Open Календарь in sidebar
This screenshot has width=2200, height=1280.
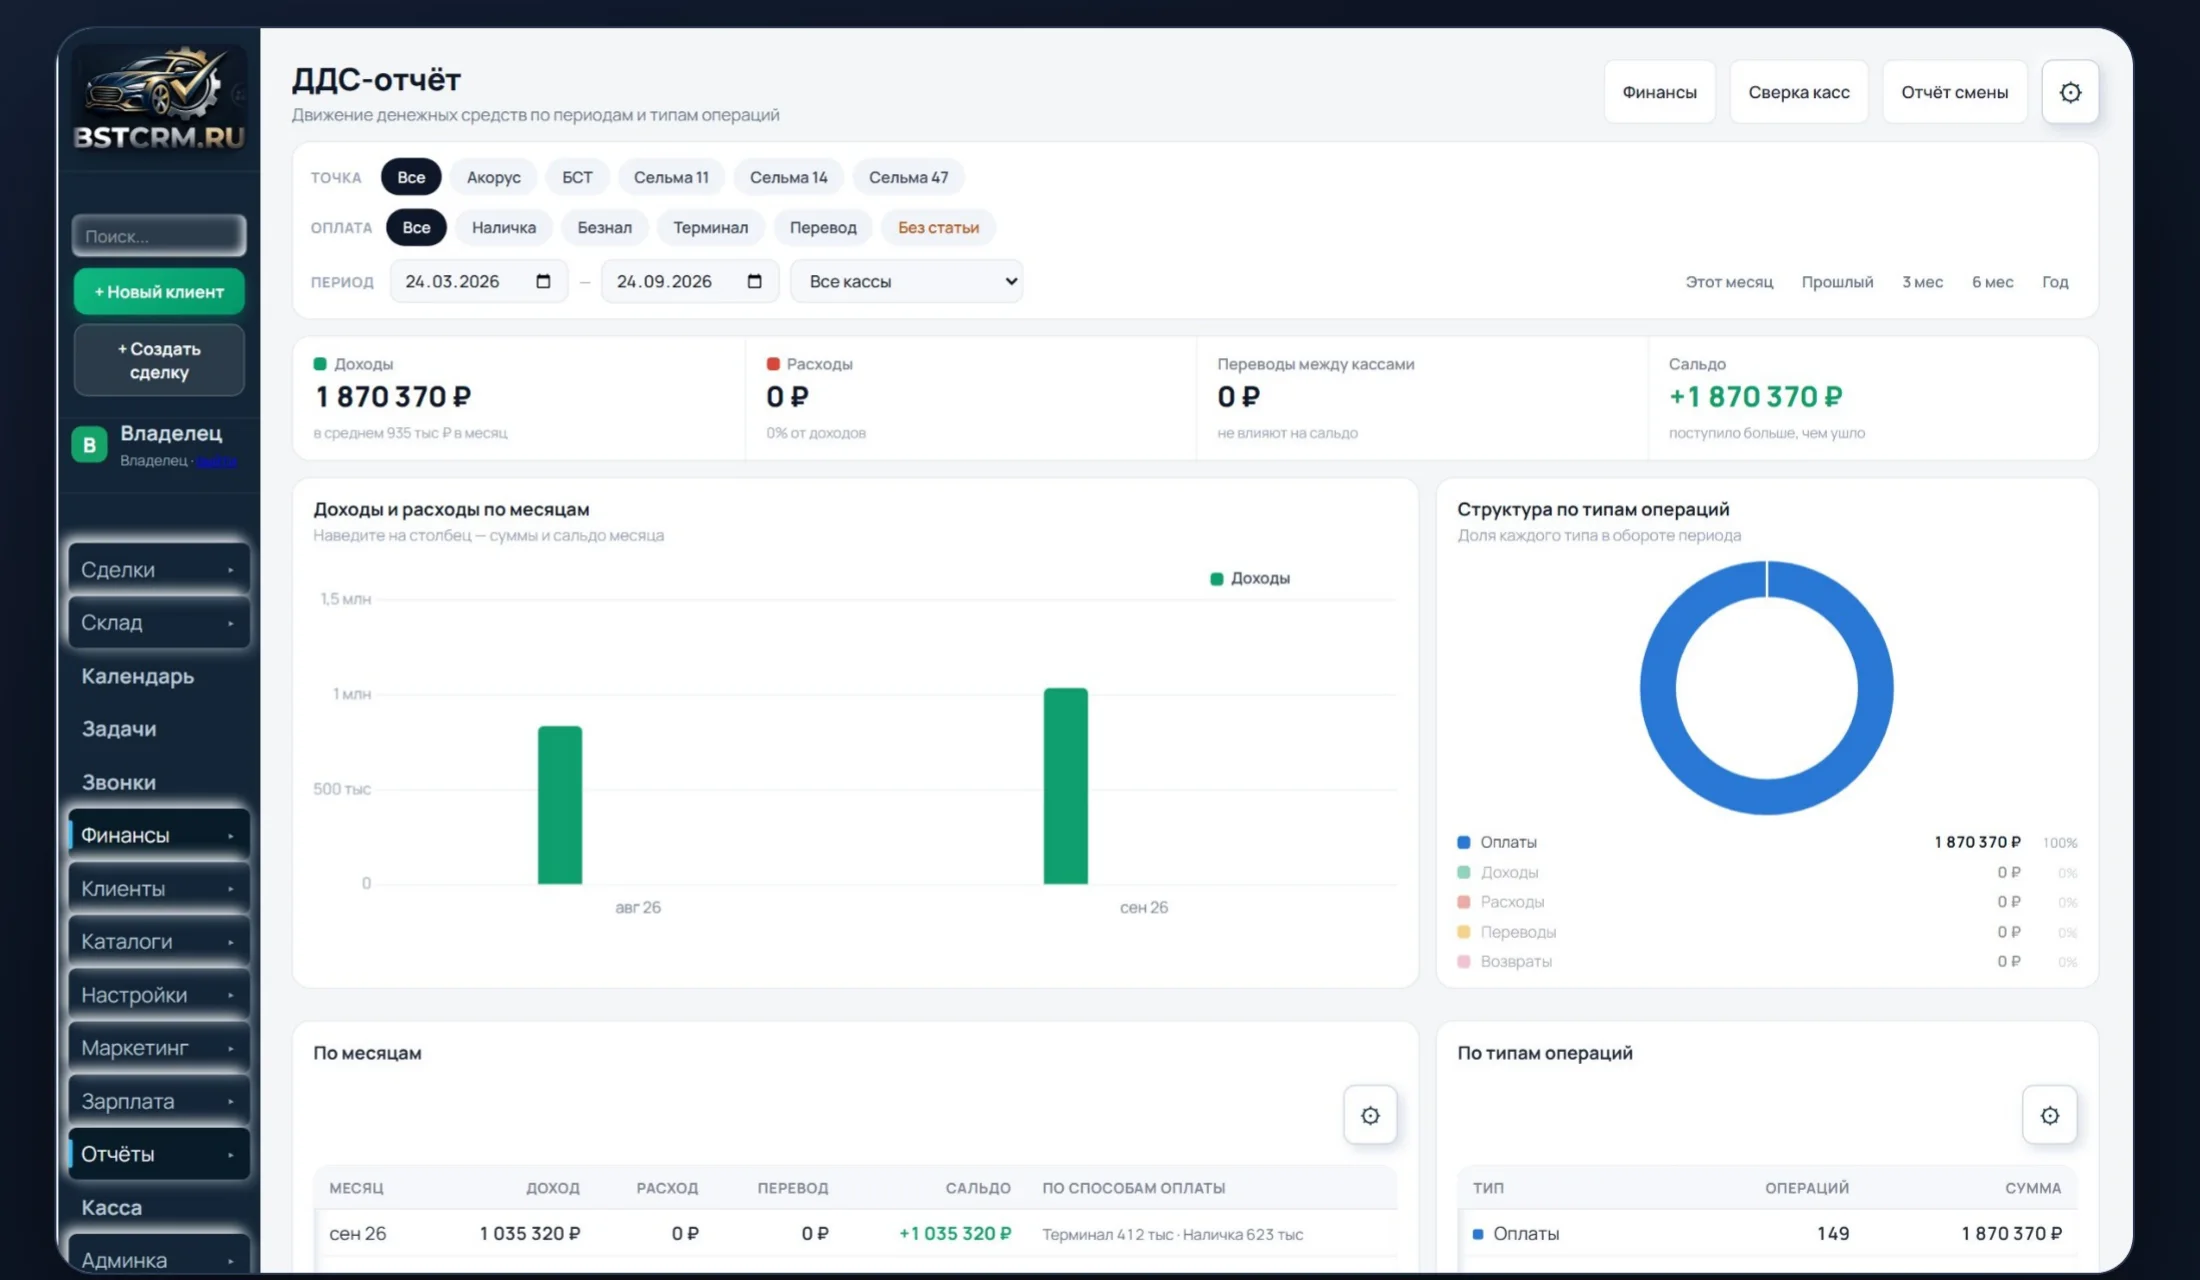click(137, 676)
